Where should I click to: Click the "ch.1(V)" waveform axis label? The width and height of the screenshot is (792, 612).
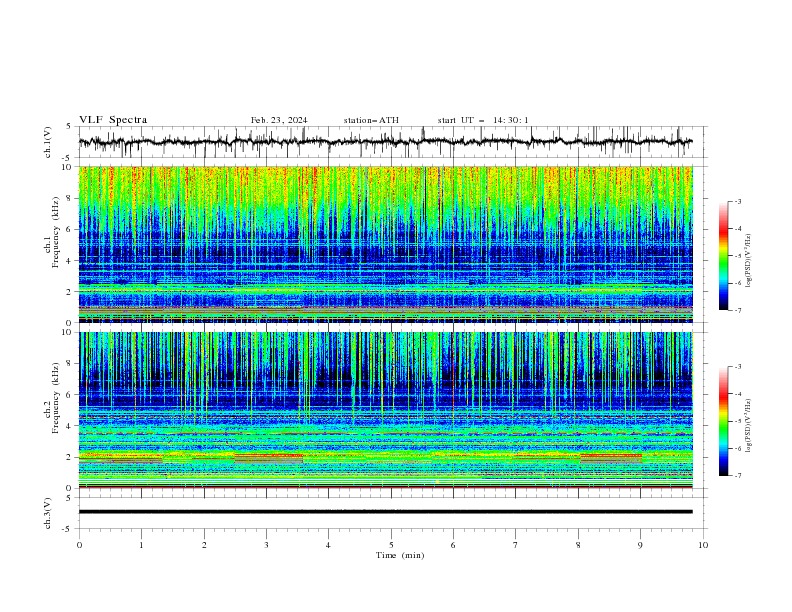click(48, 142)
